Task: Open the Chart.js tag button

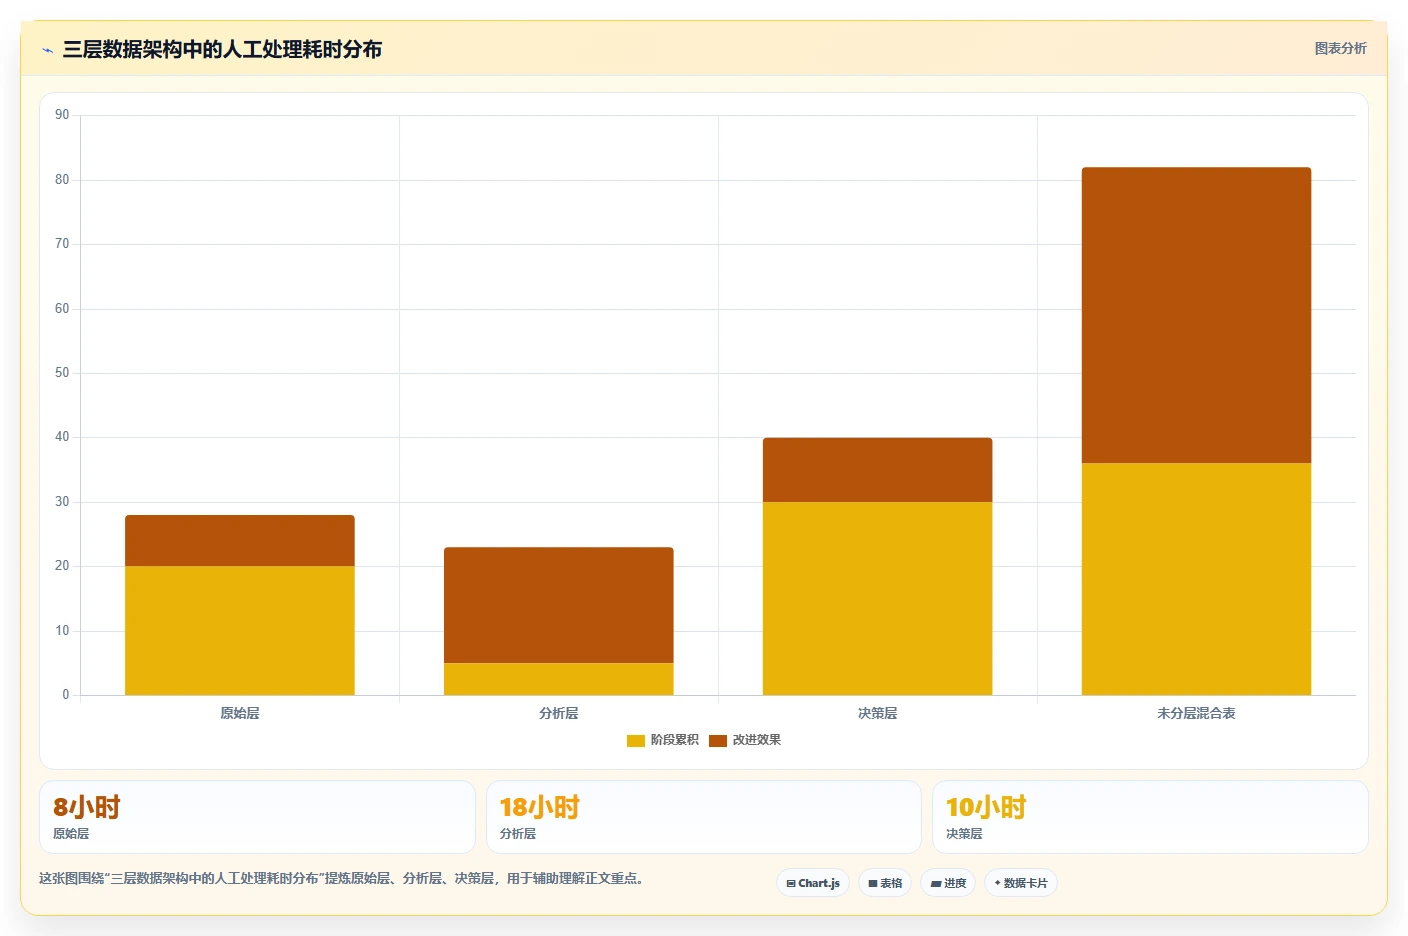Action: pyautogui.click(x=813, y=883)
